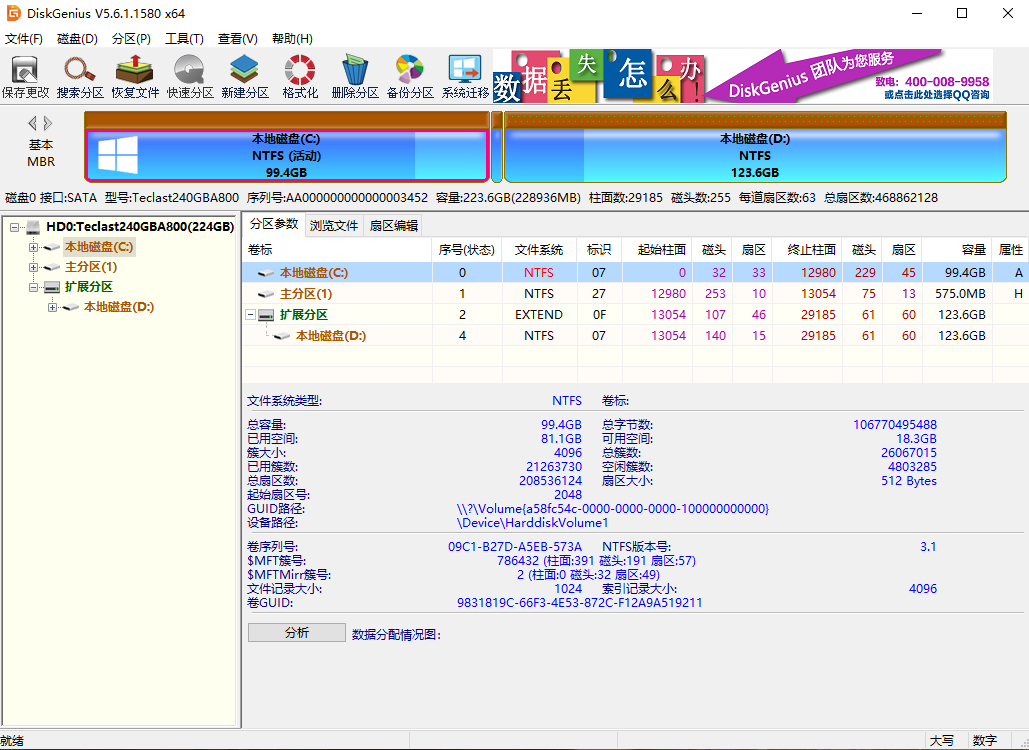
Task: Click the 保存更改 (Save Changes) icon
Action: coord(25,75)
